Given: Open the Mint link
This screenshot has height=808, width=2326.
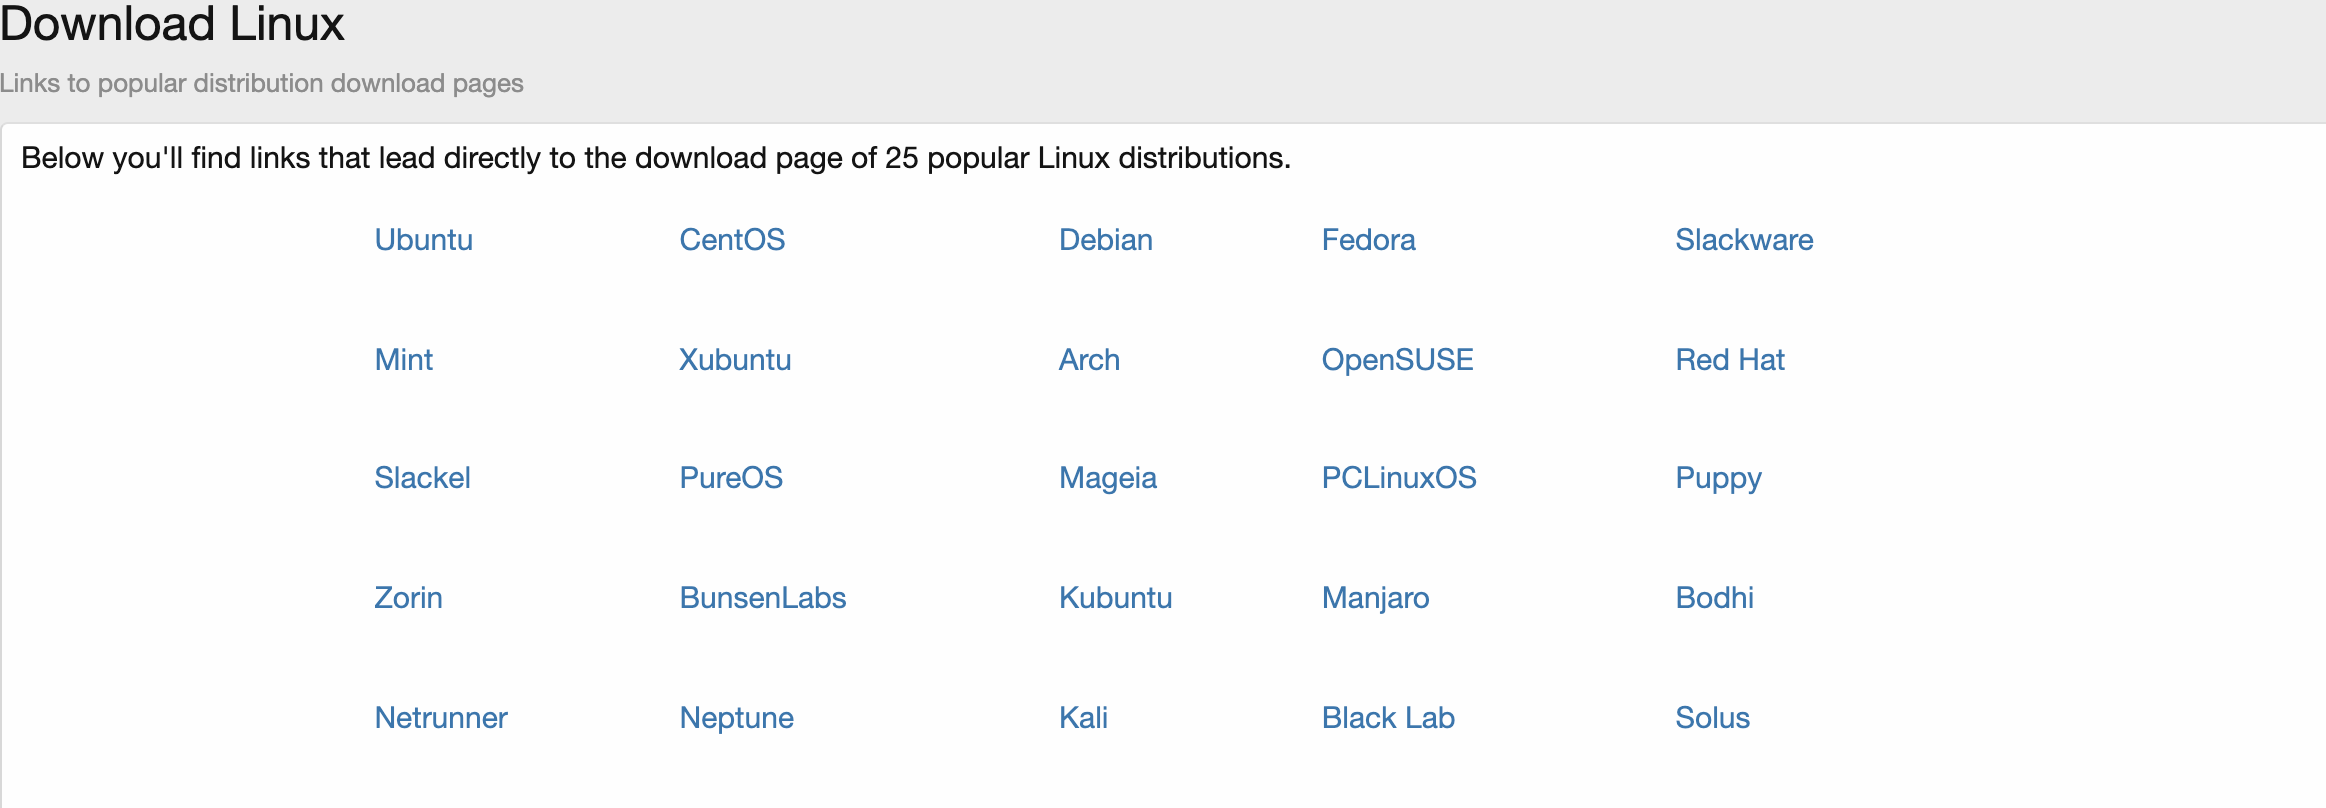Looking at the screenshot, I should 404,360.
